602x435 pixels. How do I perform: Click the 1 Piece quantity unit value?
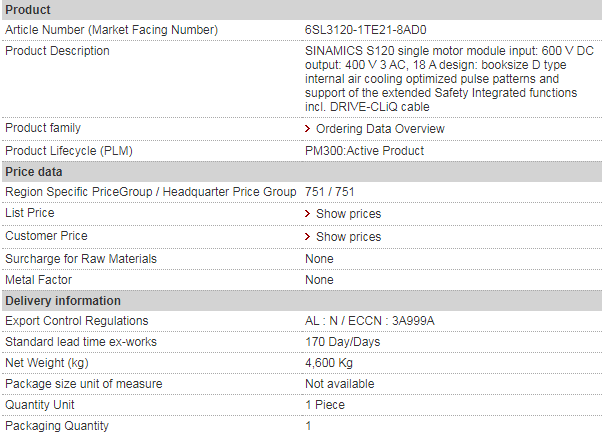pyautogui.click(x=325, y=405)
